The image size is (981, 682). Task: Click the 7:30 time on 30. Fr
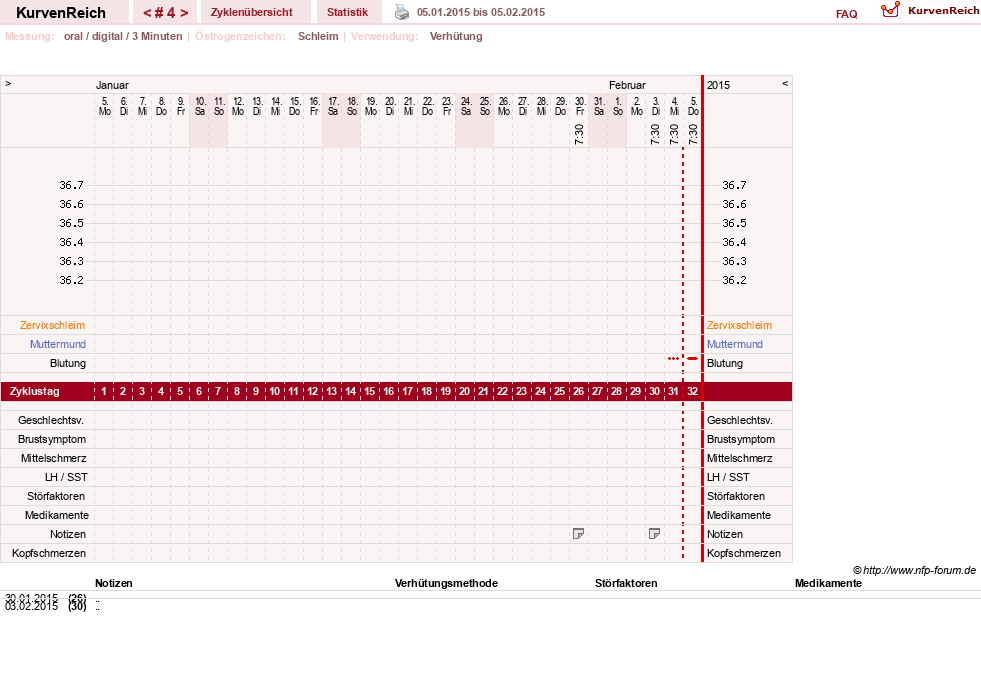(579, 134)
